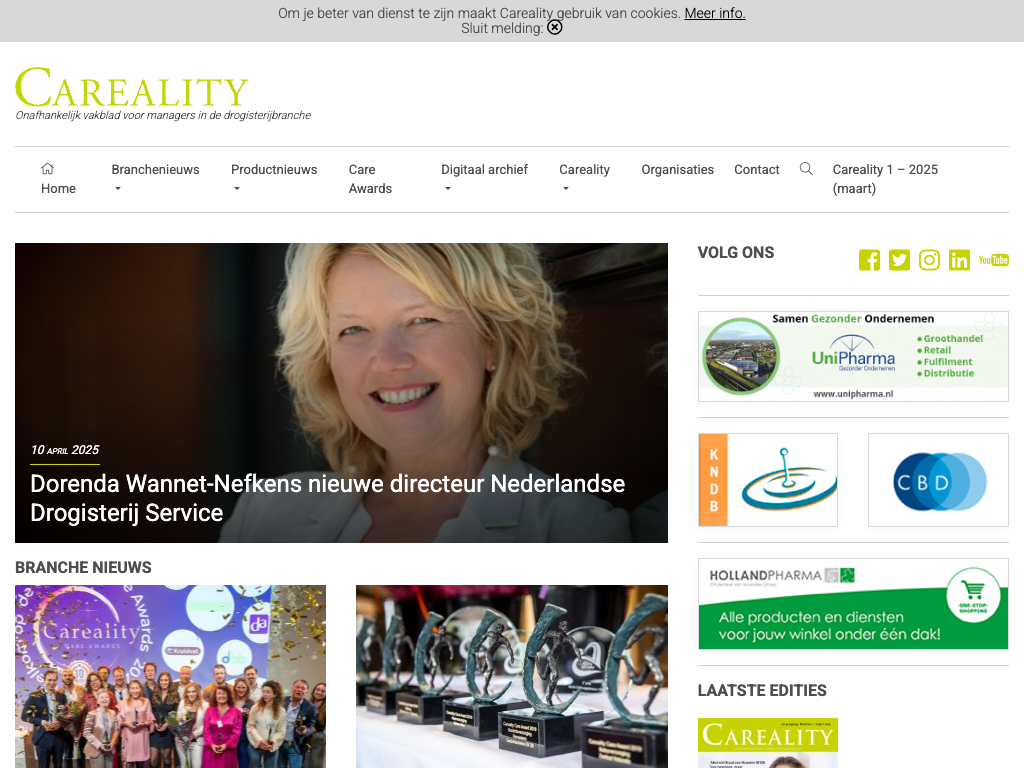Dismiss the cookie notice via the X
The image size is (1024, 768).
[x=554, y=27]
